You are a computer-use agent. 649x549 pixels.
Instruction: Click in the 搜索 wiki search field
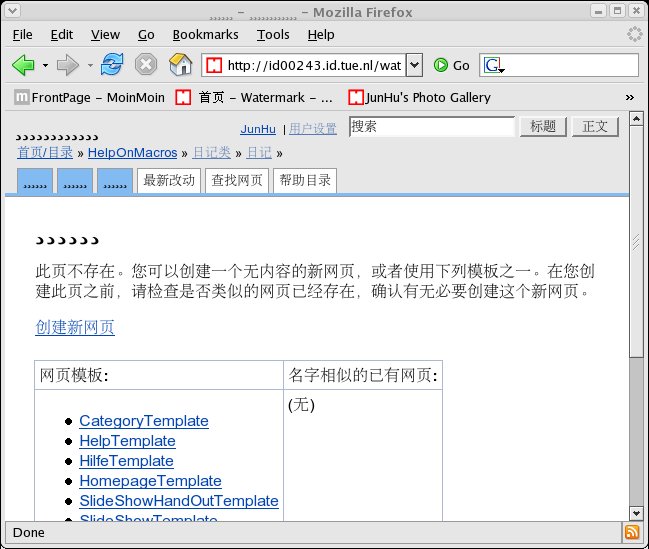click(431, 127)
